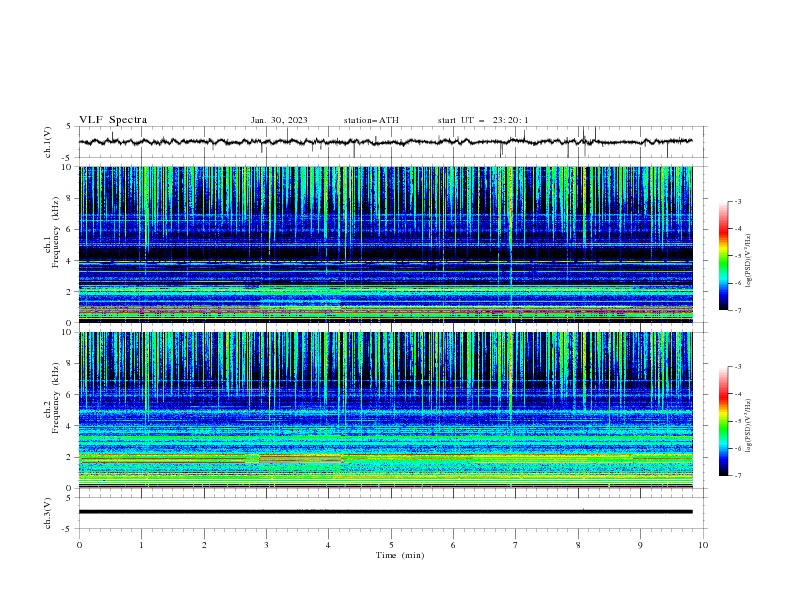
Task: Click the date 'Jan. 30, 2023'
Action: (279, 120)
